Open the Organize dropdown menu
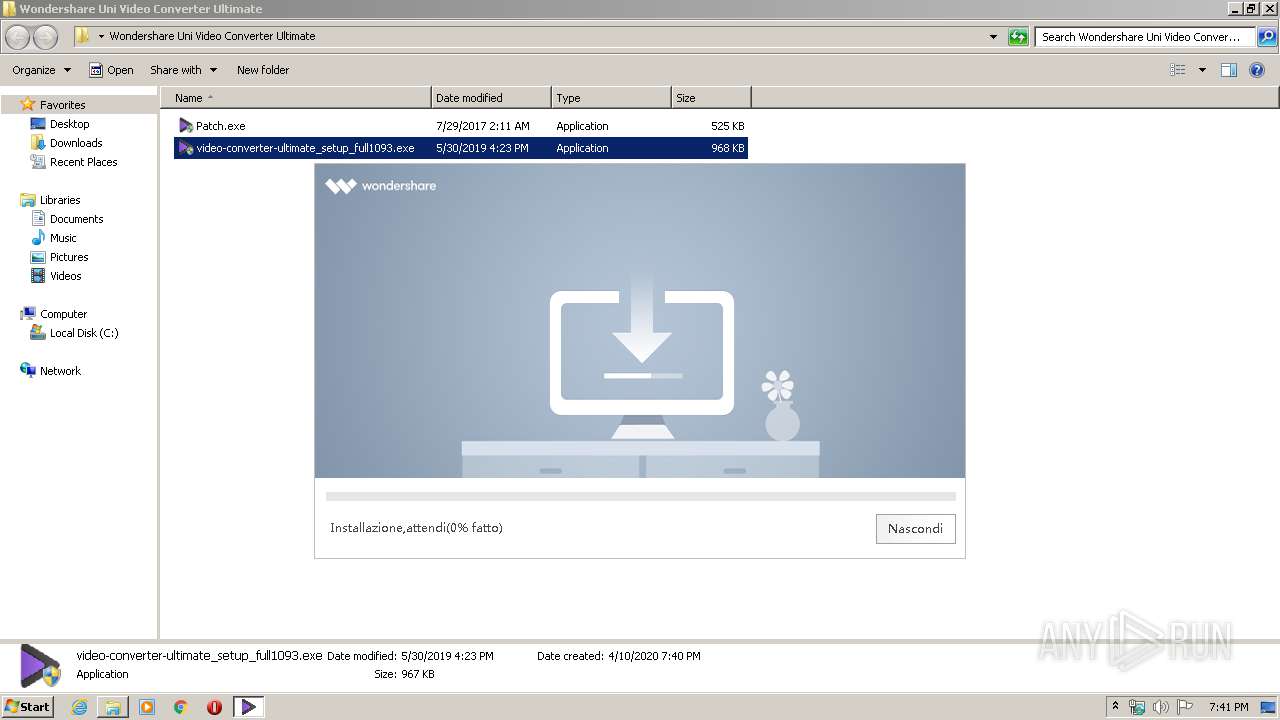 tap(41, 70)
